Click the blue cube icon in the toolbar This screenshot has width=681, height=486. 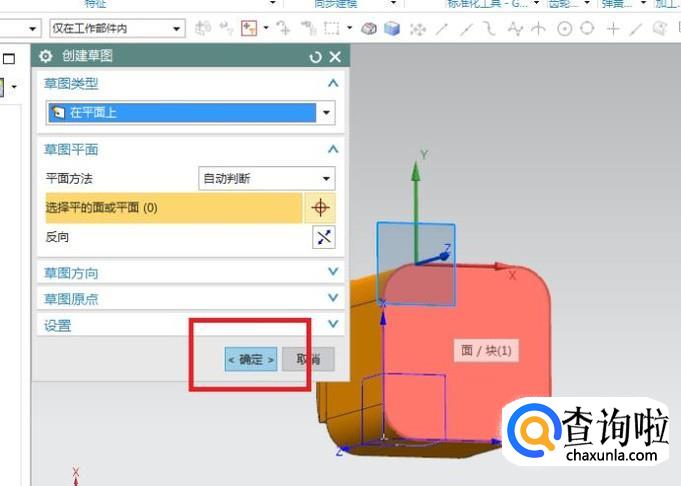click(392, 28)
